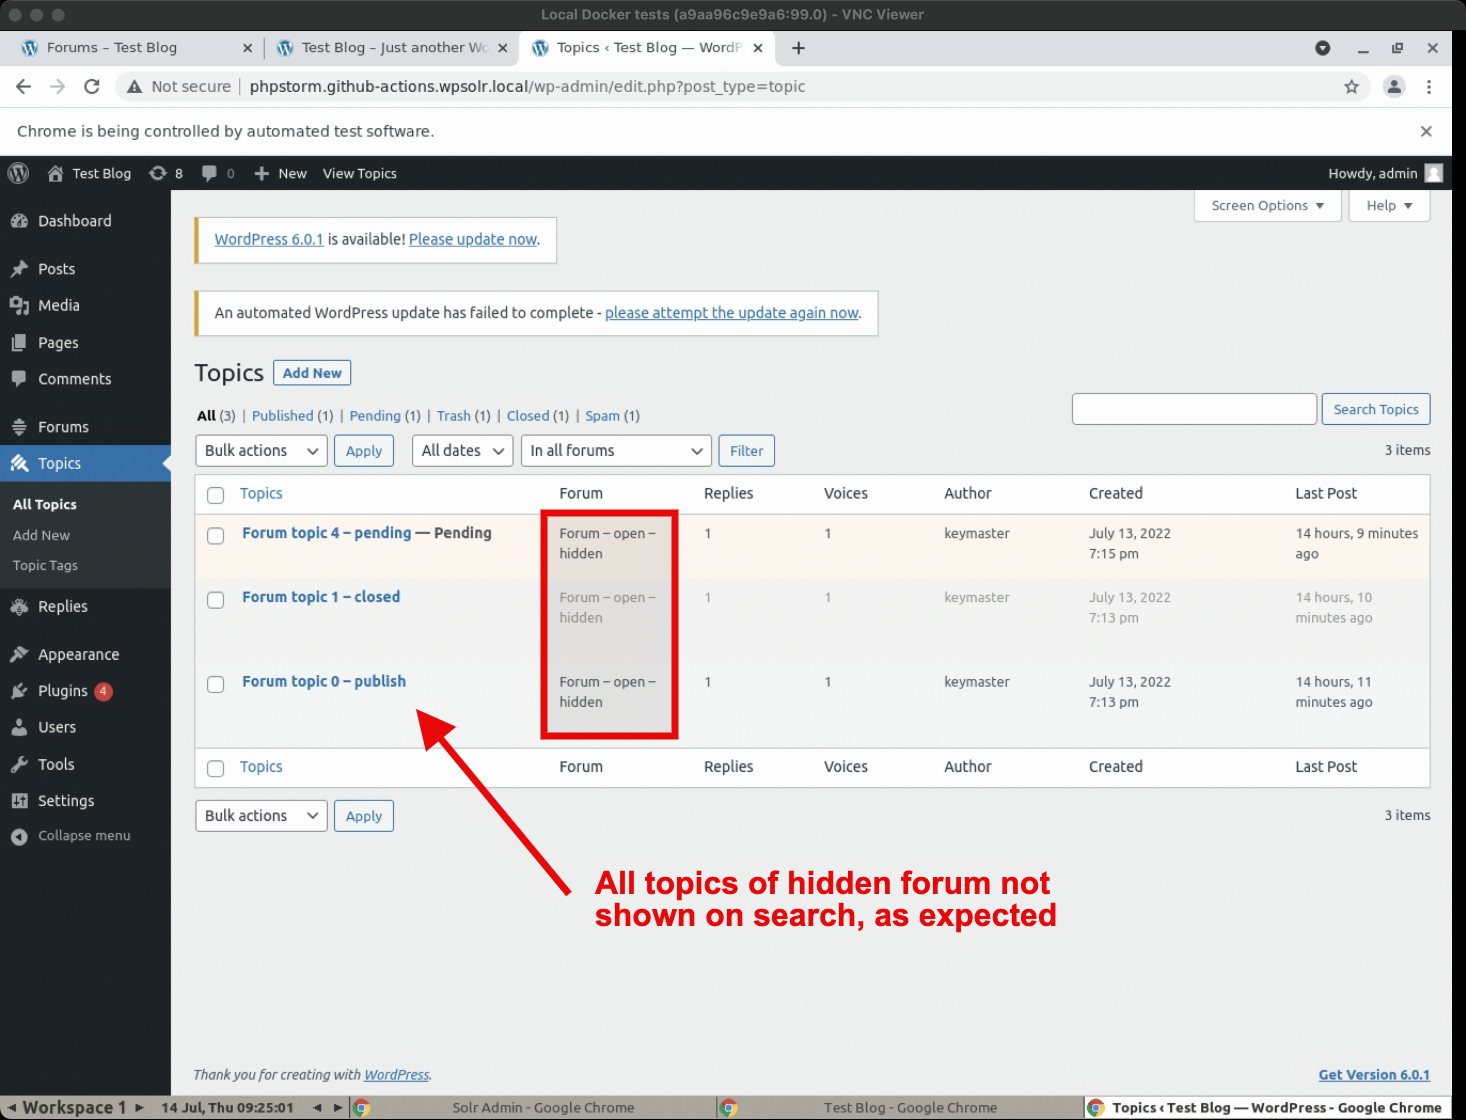Filter by Published topics
This screenshot has height=1120, width=1466.
click(282, 416)
